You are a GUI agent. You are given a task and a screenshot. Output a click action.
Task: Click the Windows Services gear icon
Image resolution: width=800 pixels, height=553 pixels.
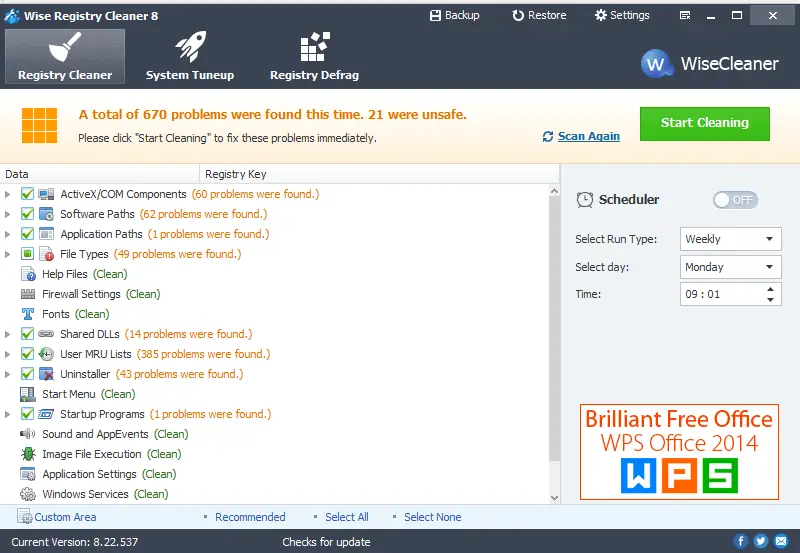28,494
